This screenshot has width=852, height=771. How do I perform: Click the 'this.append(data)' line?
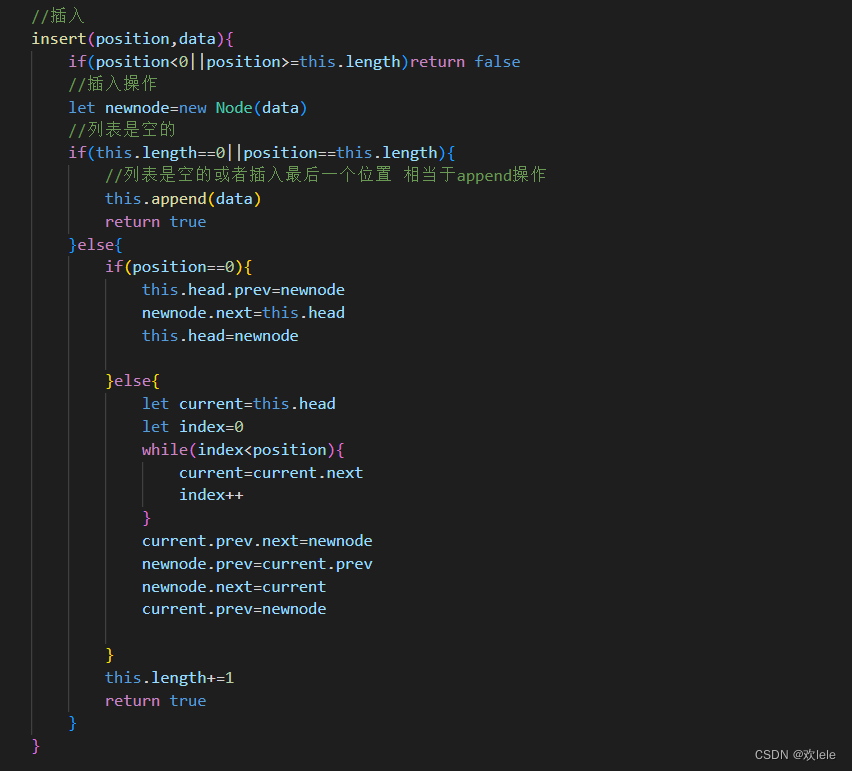tap(183, 199)
